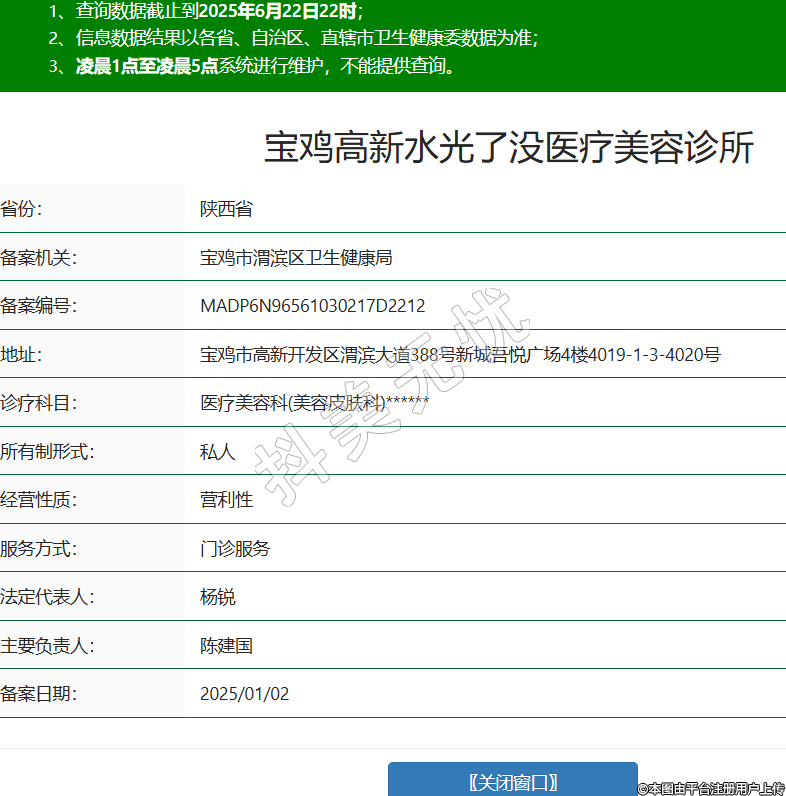The image size is (786, 796).
Task: Select the person in charge 陈建国
Action: [x=226, y=645]
